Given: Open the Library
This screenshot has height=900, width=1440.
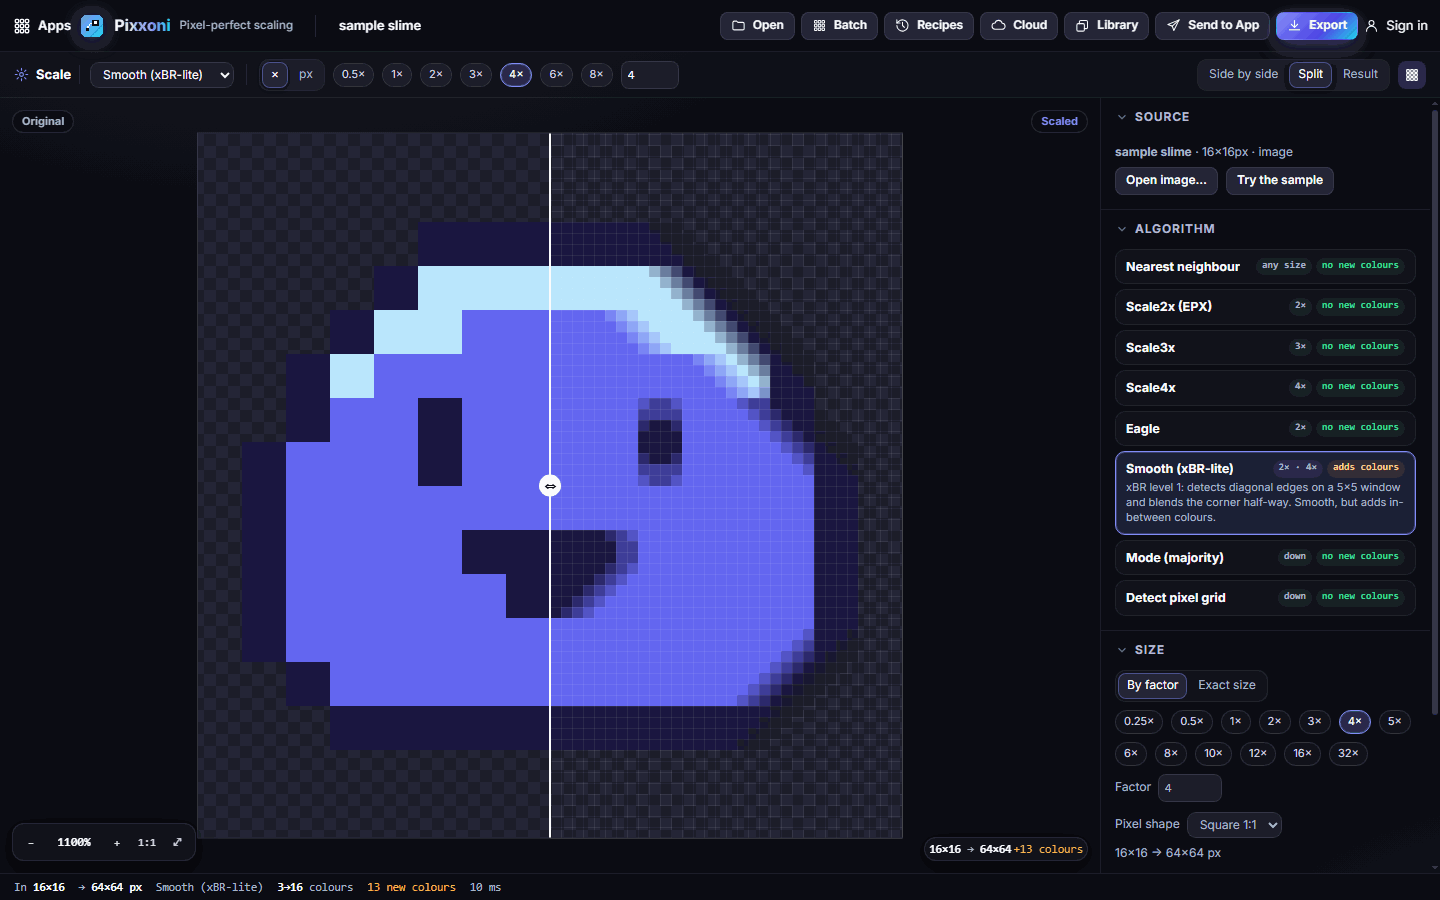Looking at the screenshot, I should pos(1106,25).
